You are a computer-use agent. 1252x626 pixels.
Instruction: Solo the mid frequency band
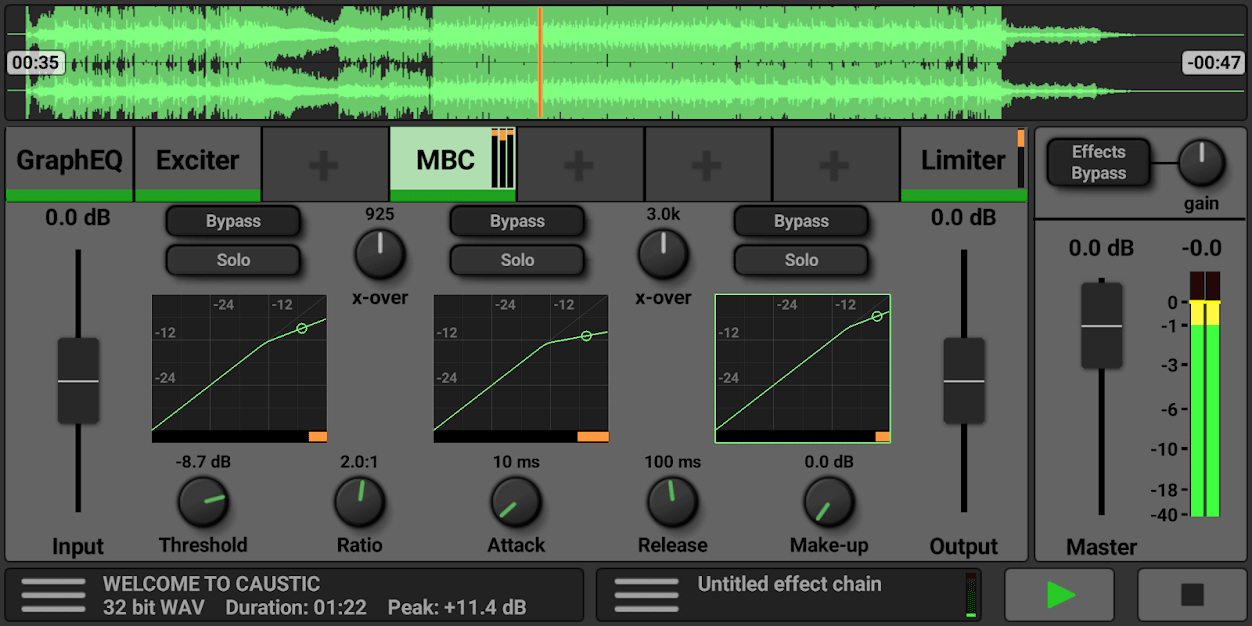517,260
